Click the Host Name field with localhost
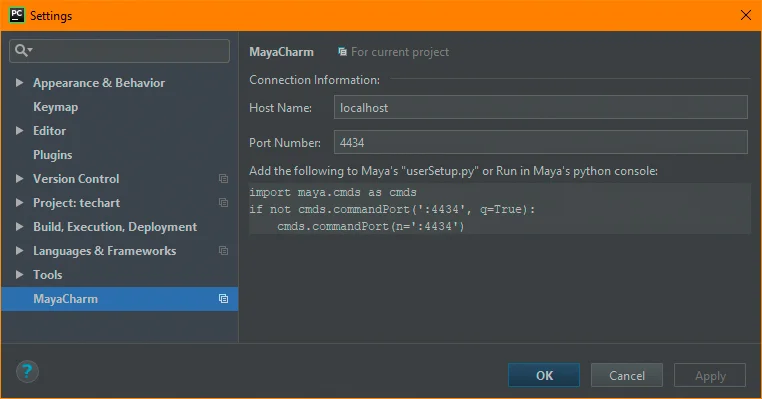 [540, 107]
